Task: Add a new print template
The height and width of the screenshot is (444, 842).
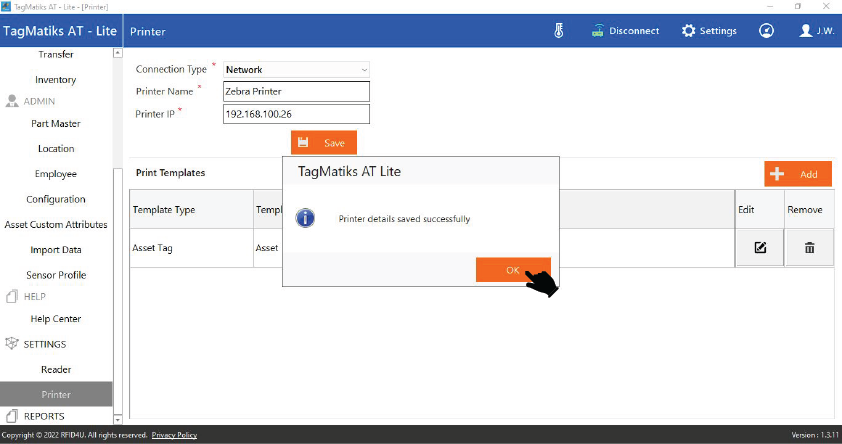Action: pyautogui.click(x=798, y=174)
